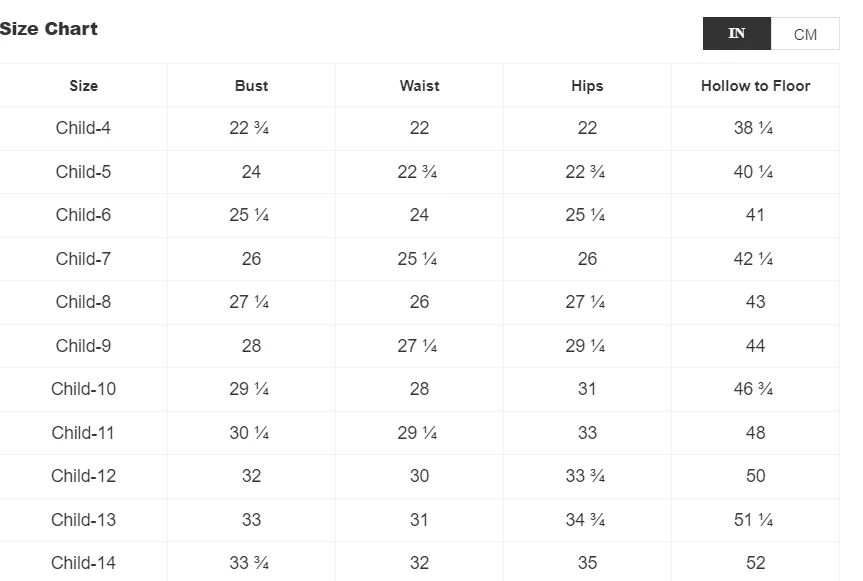Click the Hips column header
The width and height of the screenshot is (863, 581).
587,86
